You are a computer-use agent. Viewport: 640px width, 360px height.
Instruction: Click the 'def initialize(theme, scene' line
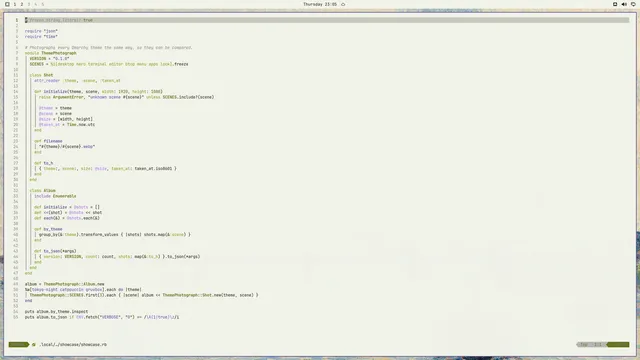pos(98,91)
